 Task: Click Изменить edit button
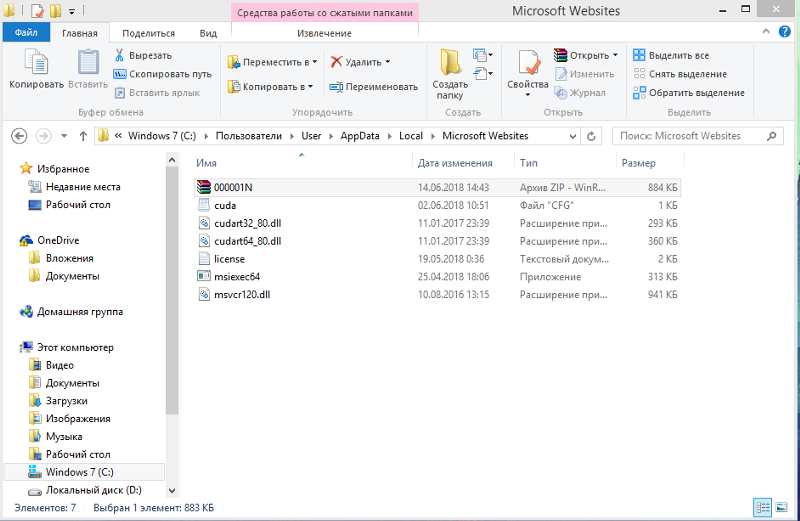coord(585,74)
